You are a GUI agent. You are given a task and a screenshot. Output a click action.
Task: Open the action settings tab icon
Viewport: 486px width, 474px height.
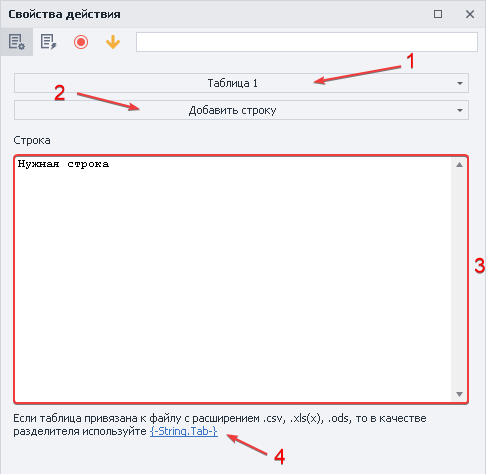tap(17, 42)
